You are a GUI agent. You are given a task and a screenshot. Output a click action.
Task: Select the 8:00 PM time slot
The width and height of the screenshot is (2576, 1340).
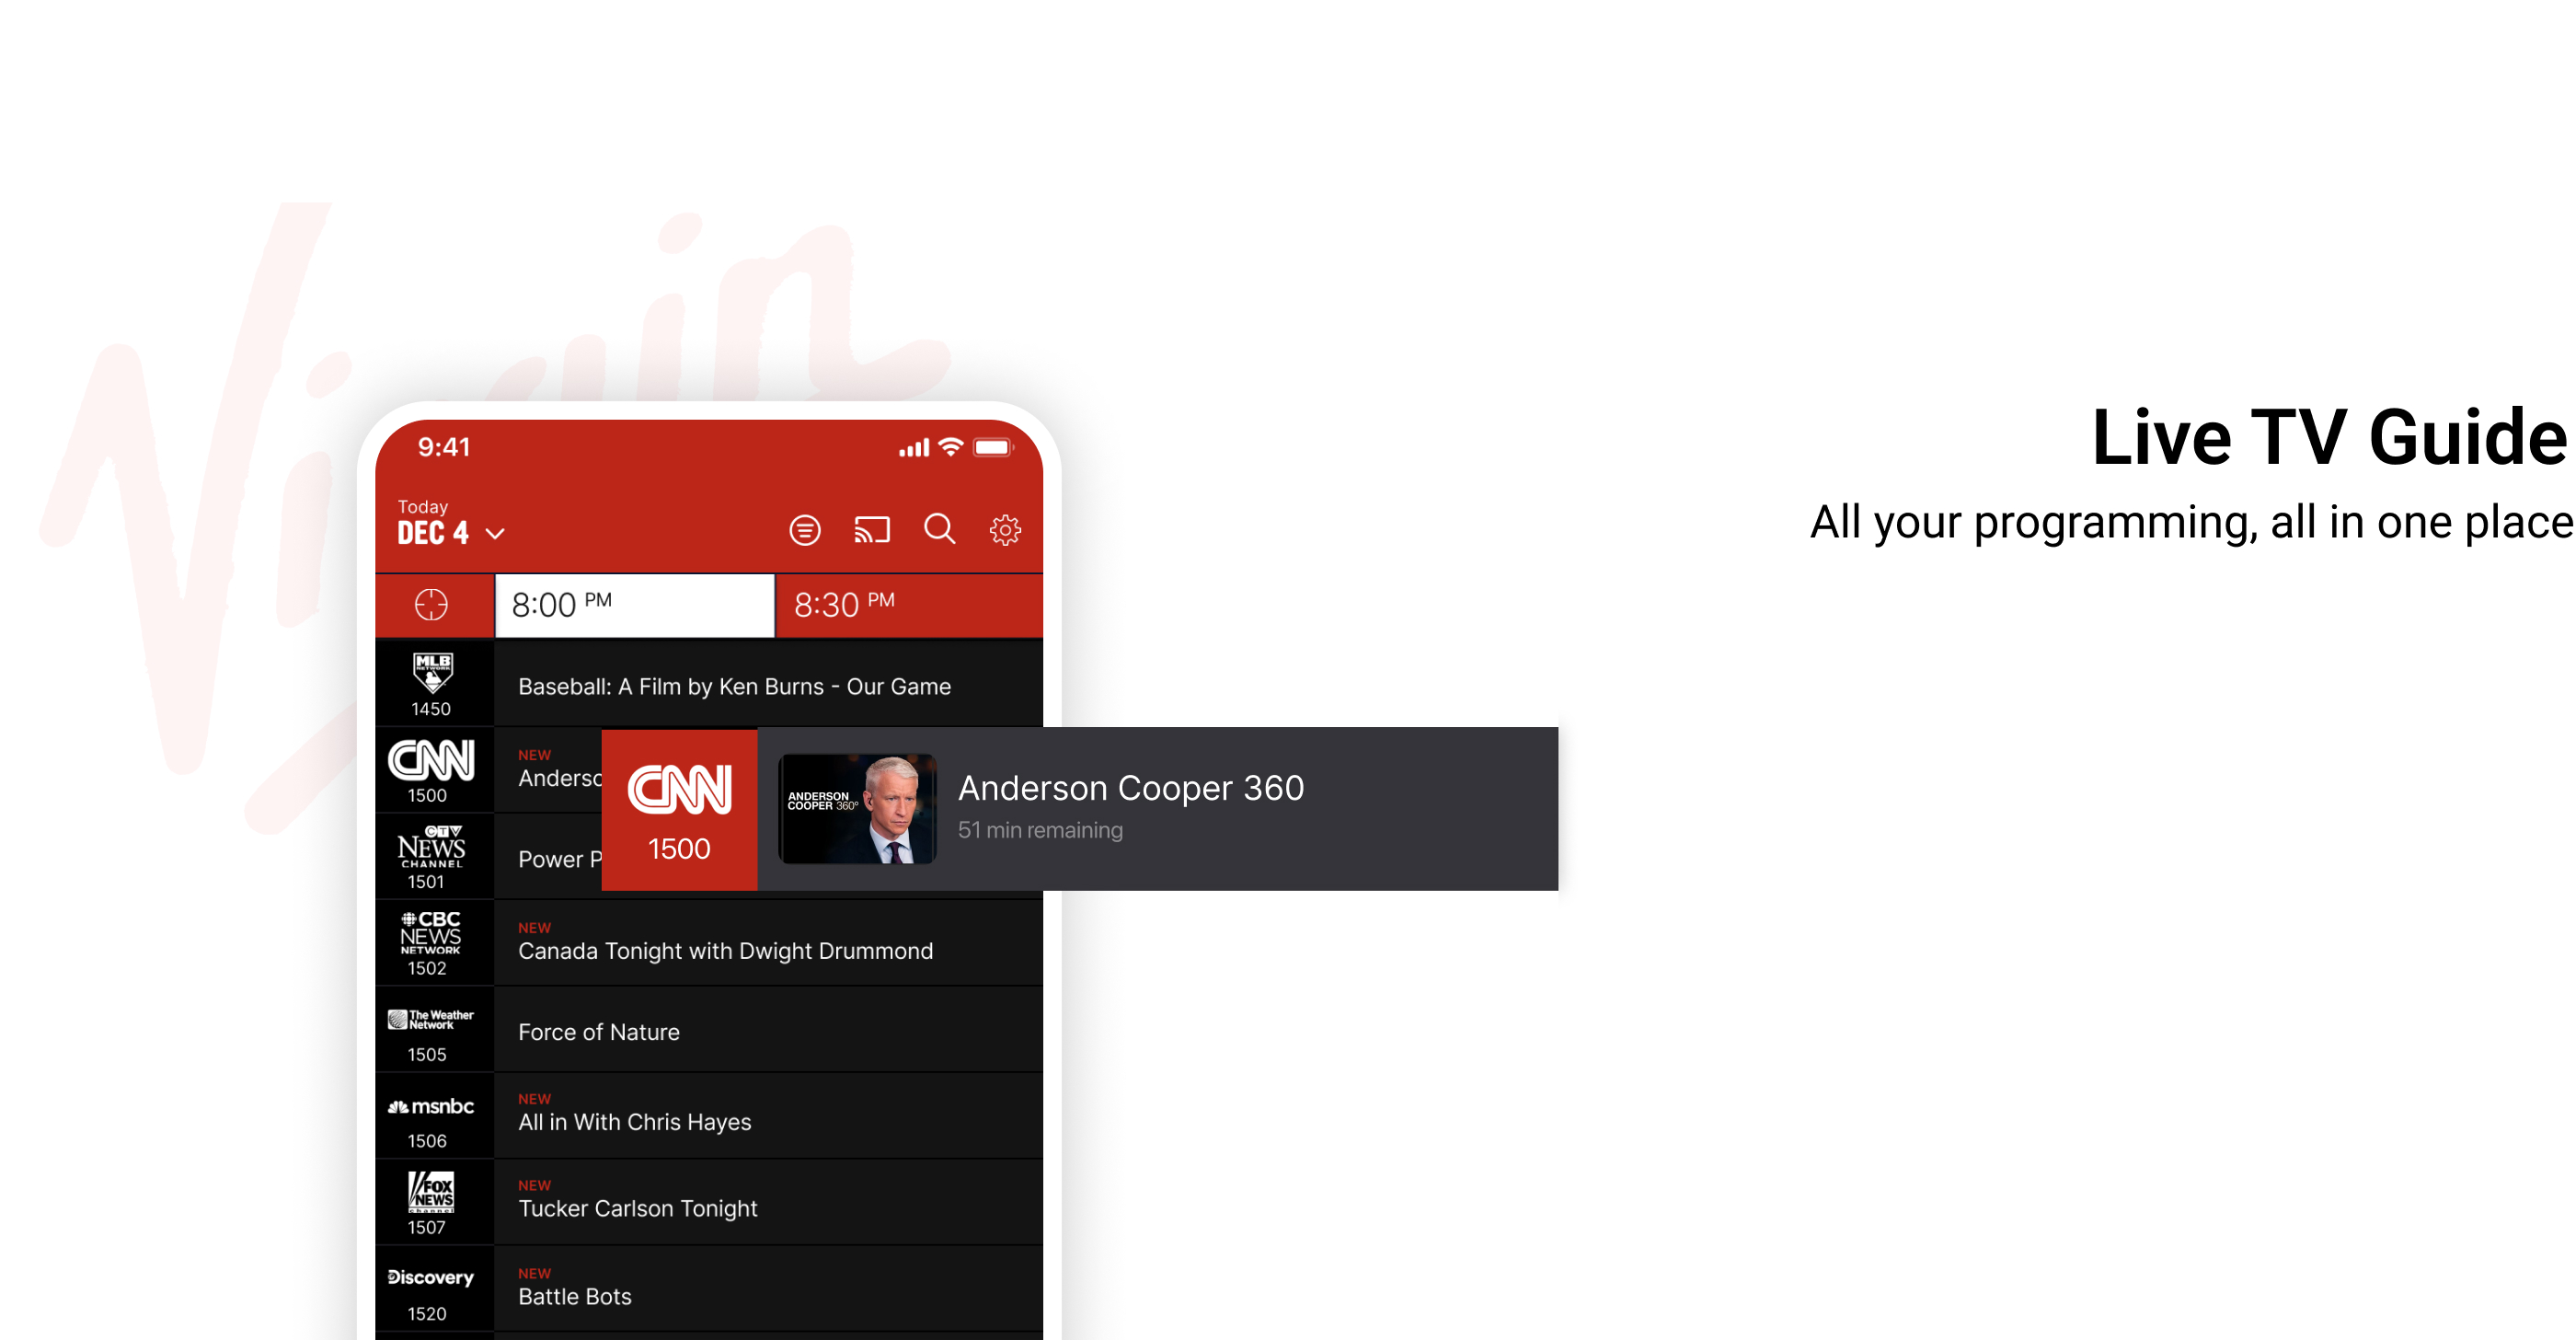[634, 605]
